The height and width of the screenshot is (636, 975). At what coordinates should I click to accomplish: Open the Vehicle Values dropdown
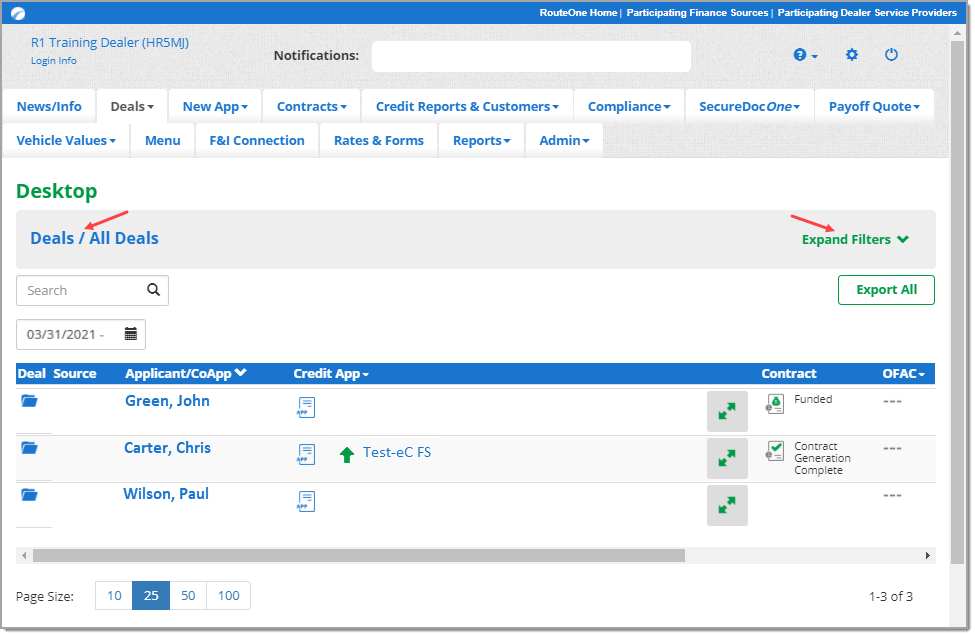tap(66, 141)
